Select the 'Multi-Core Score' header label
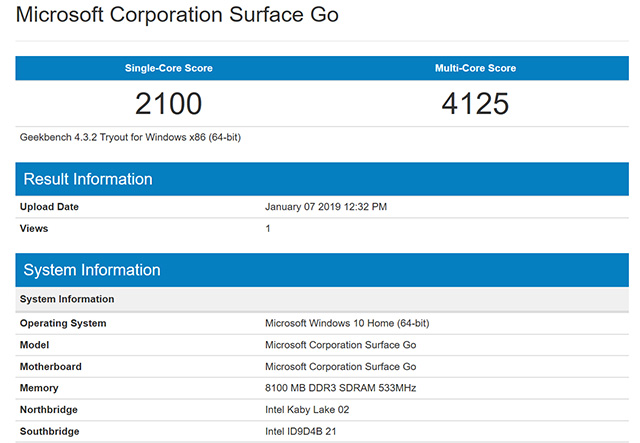The image size is (640, 443). tap(476, 68)
